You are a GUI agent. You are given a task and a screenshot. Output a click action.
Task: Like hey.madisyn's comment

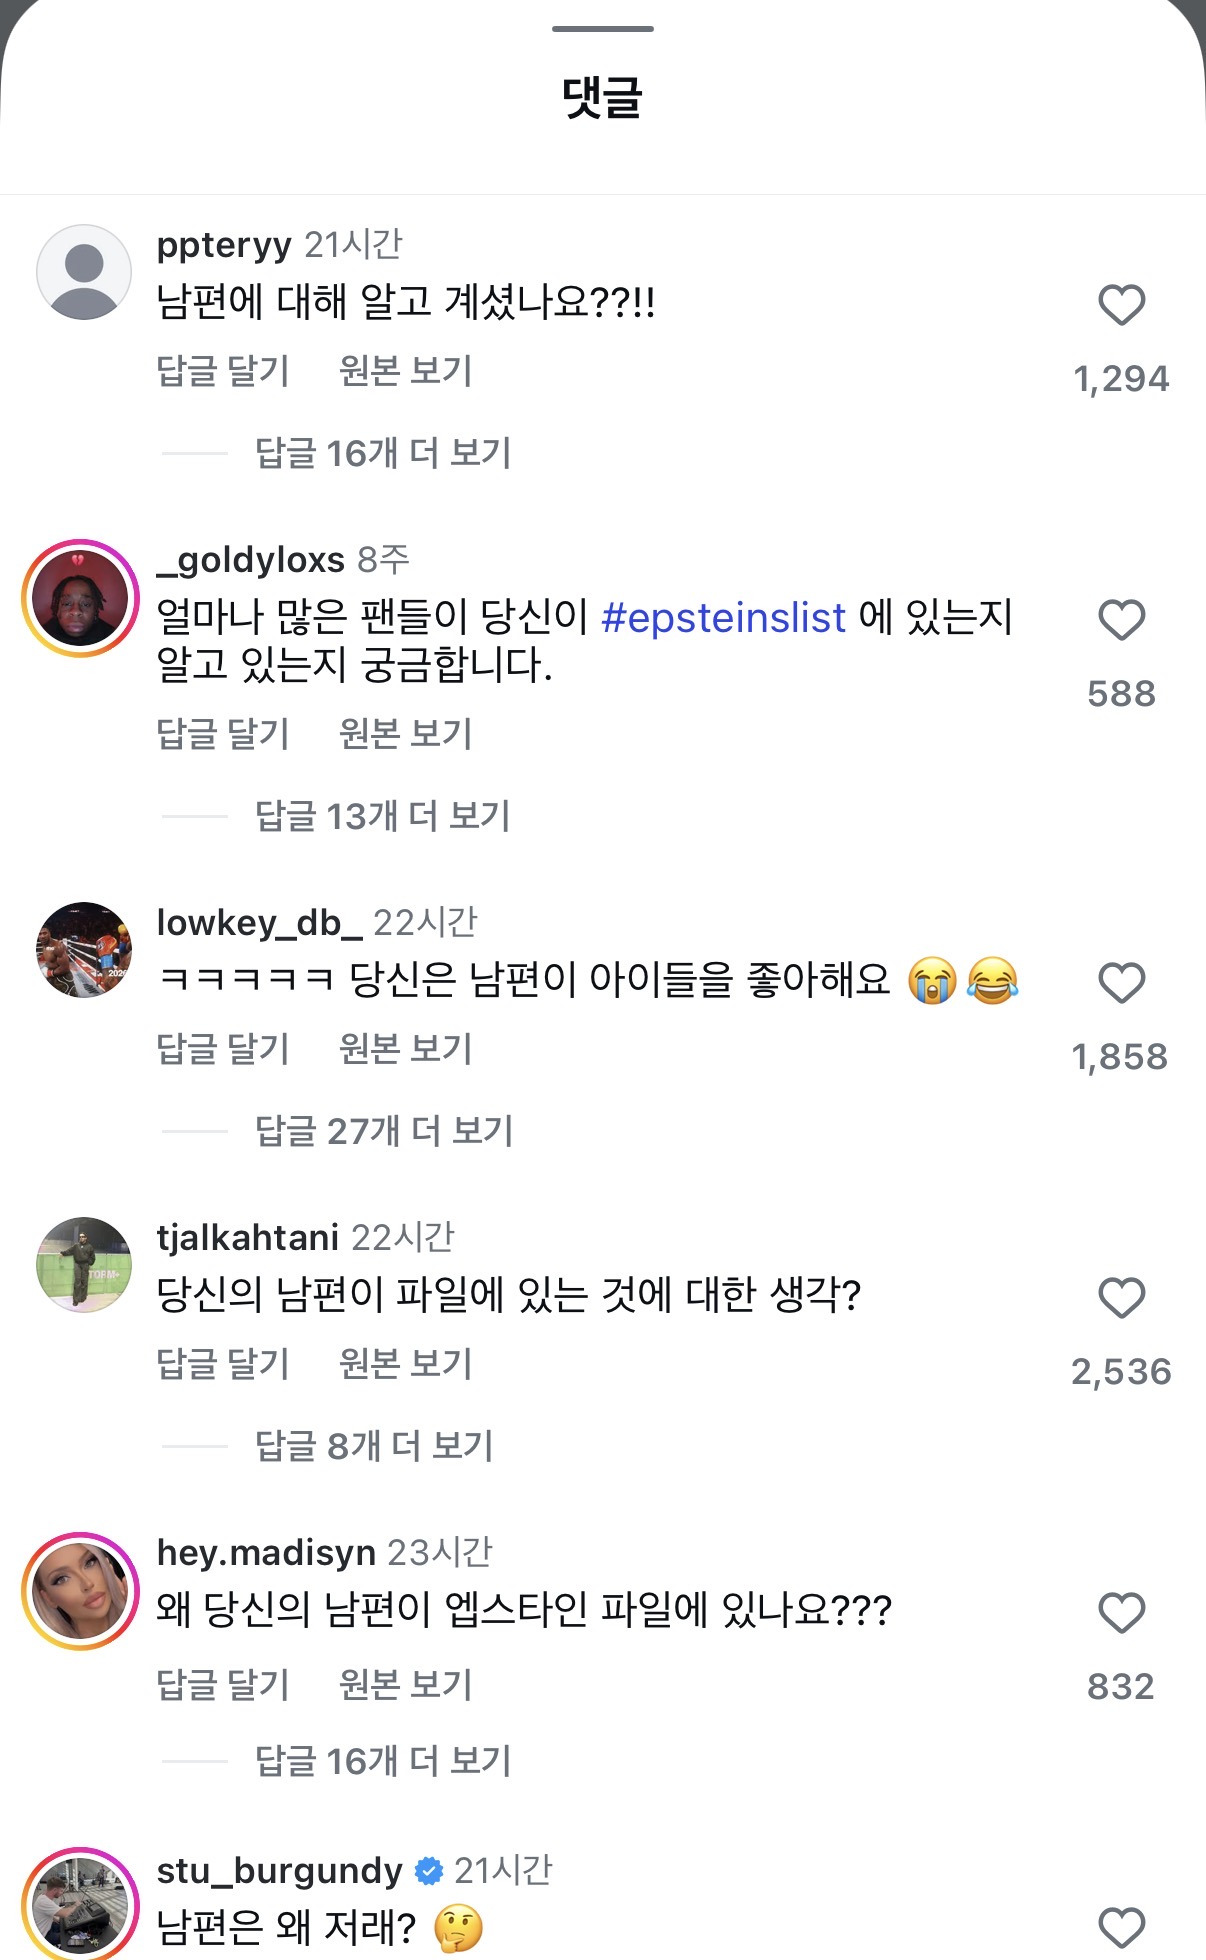click(x=1121, y=1613)
